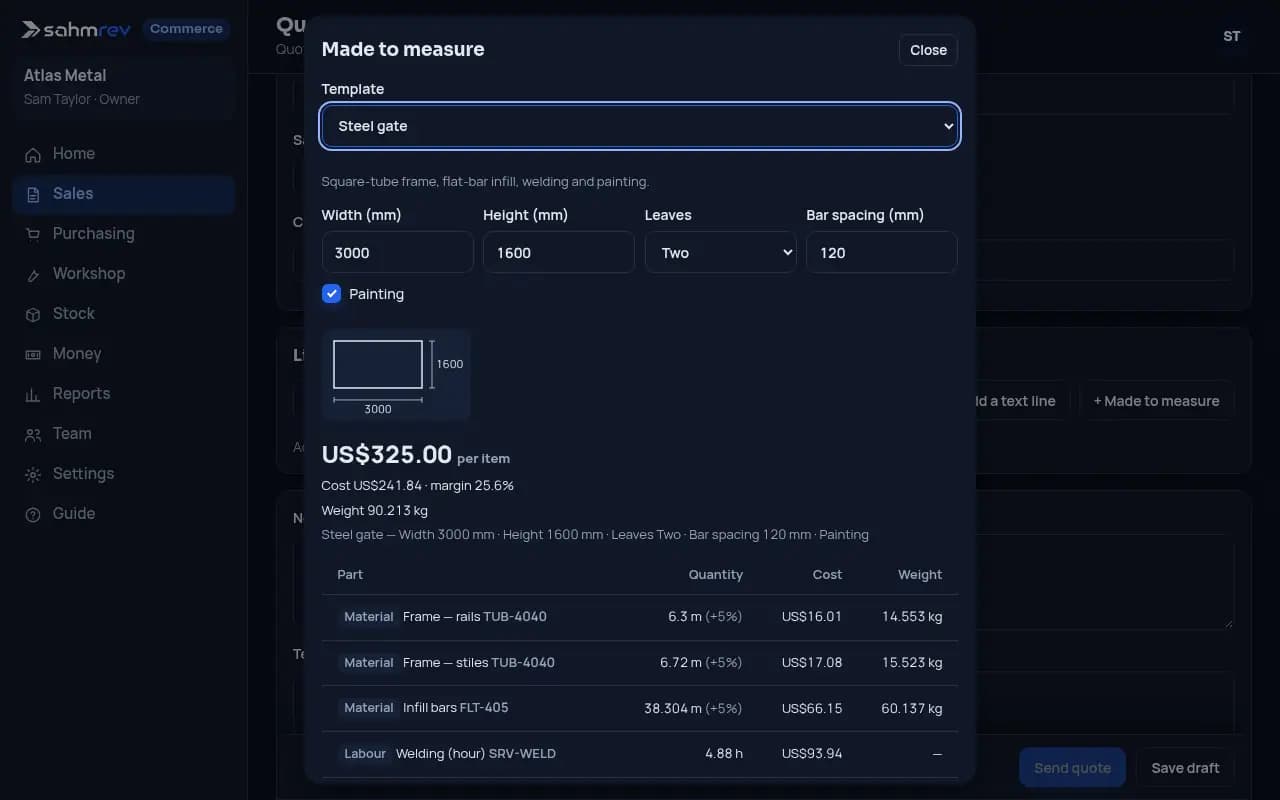
Task: Click the Money banknote icon
Action: click(33, 354)
